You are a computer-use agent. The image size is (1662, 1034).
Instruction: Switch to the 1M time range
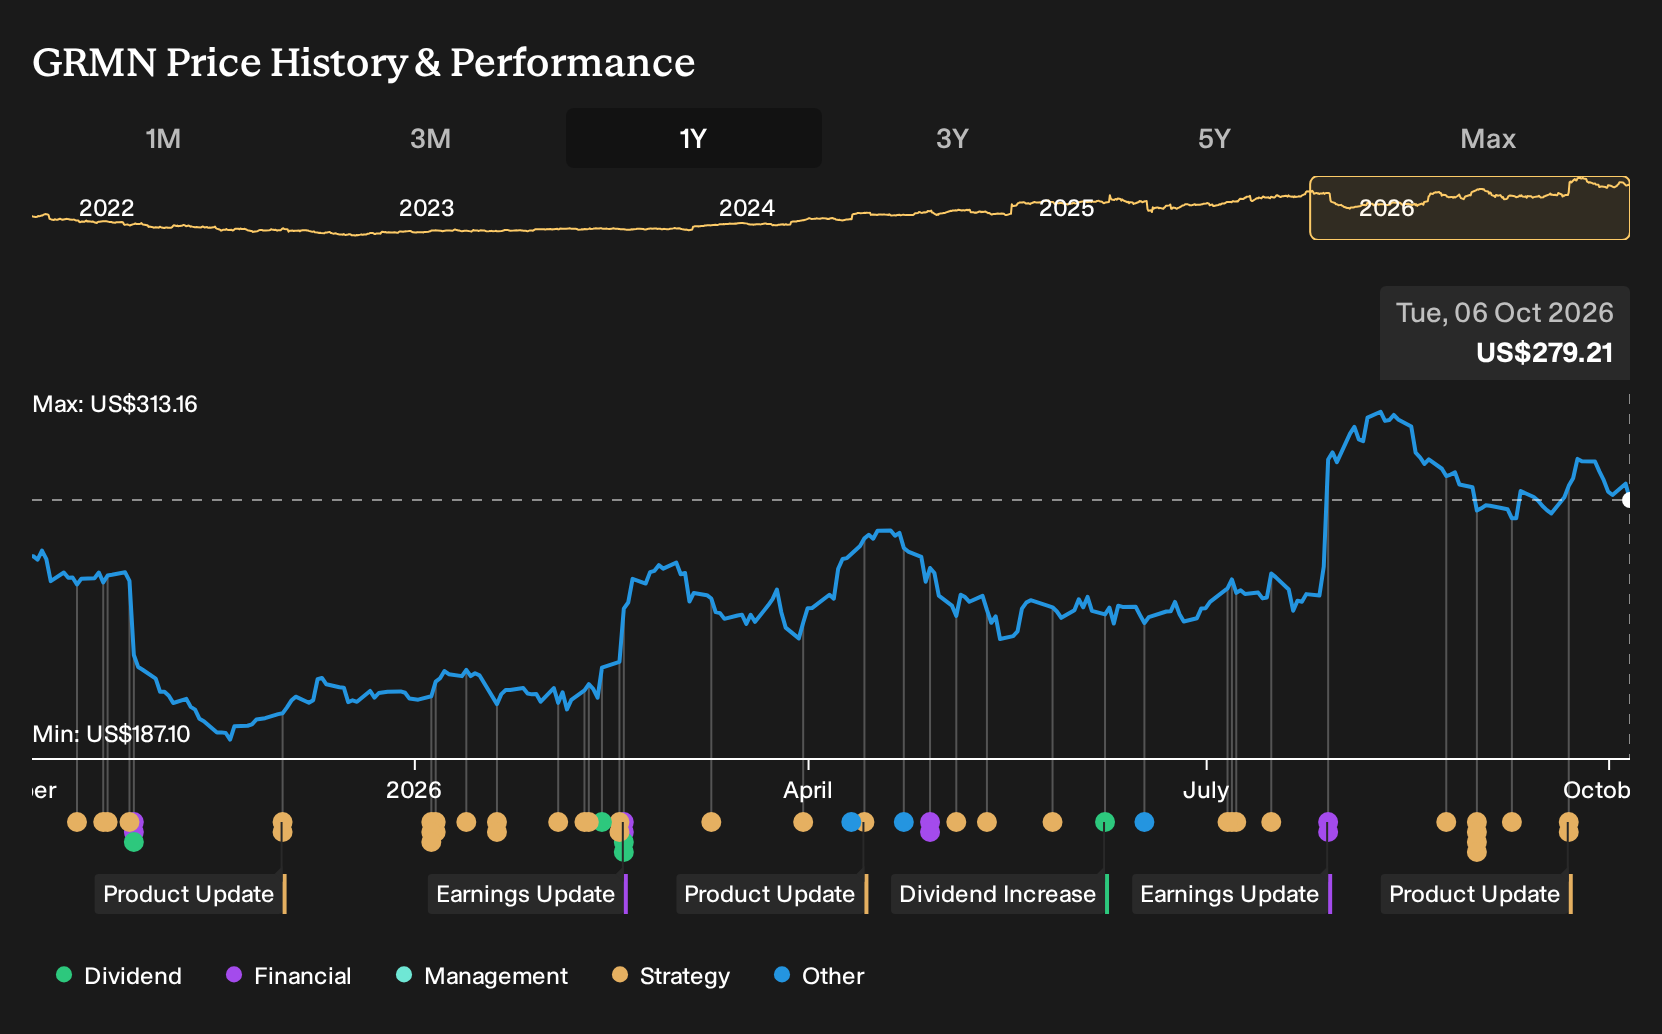(163, 139)
